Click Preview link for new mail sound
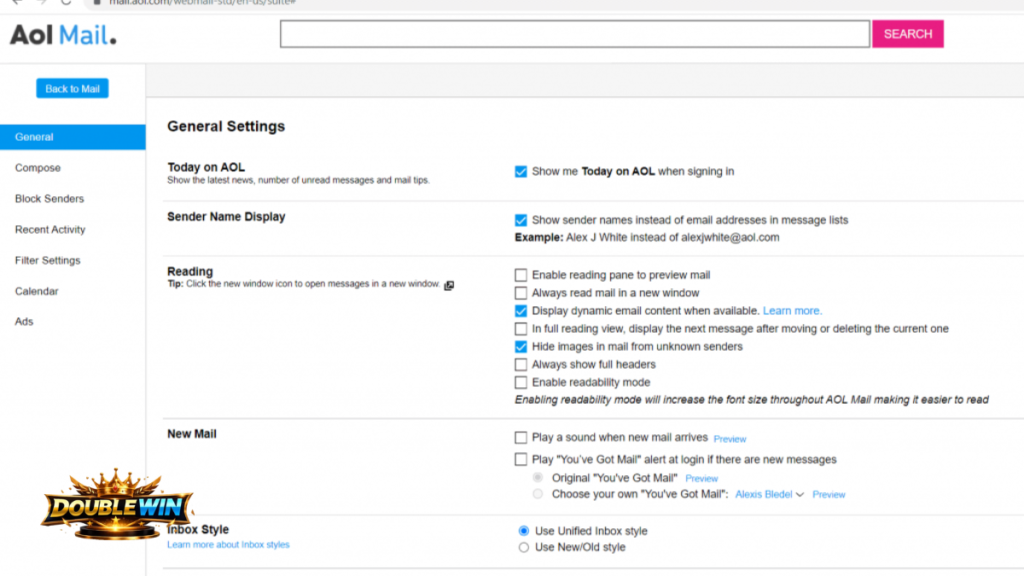Viewport: 1024px width, 576px height. coord(729,439)
